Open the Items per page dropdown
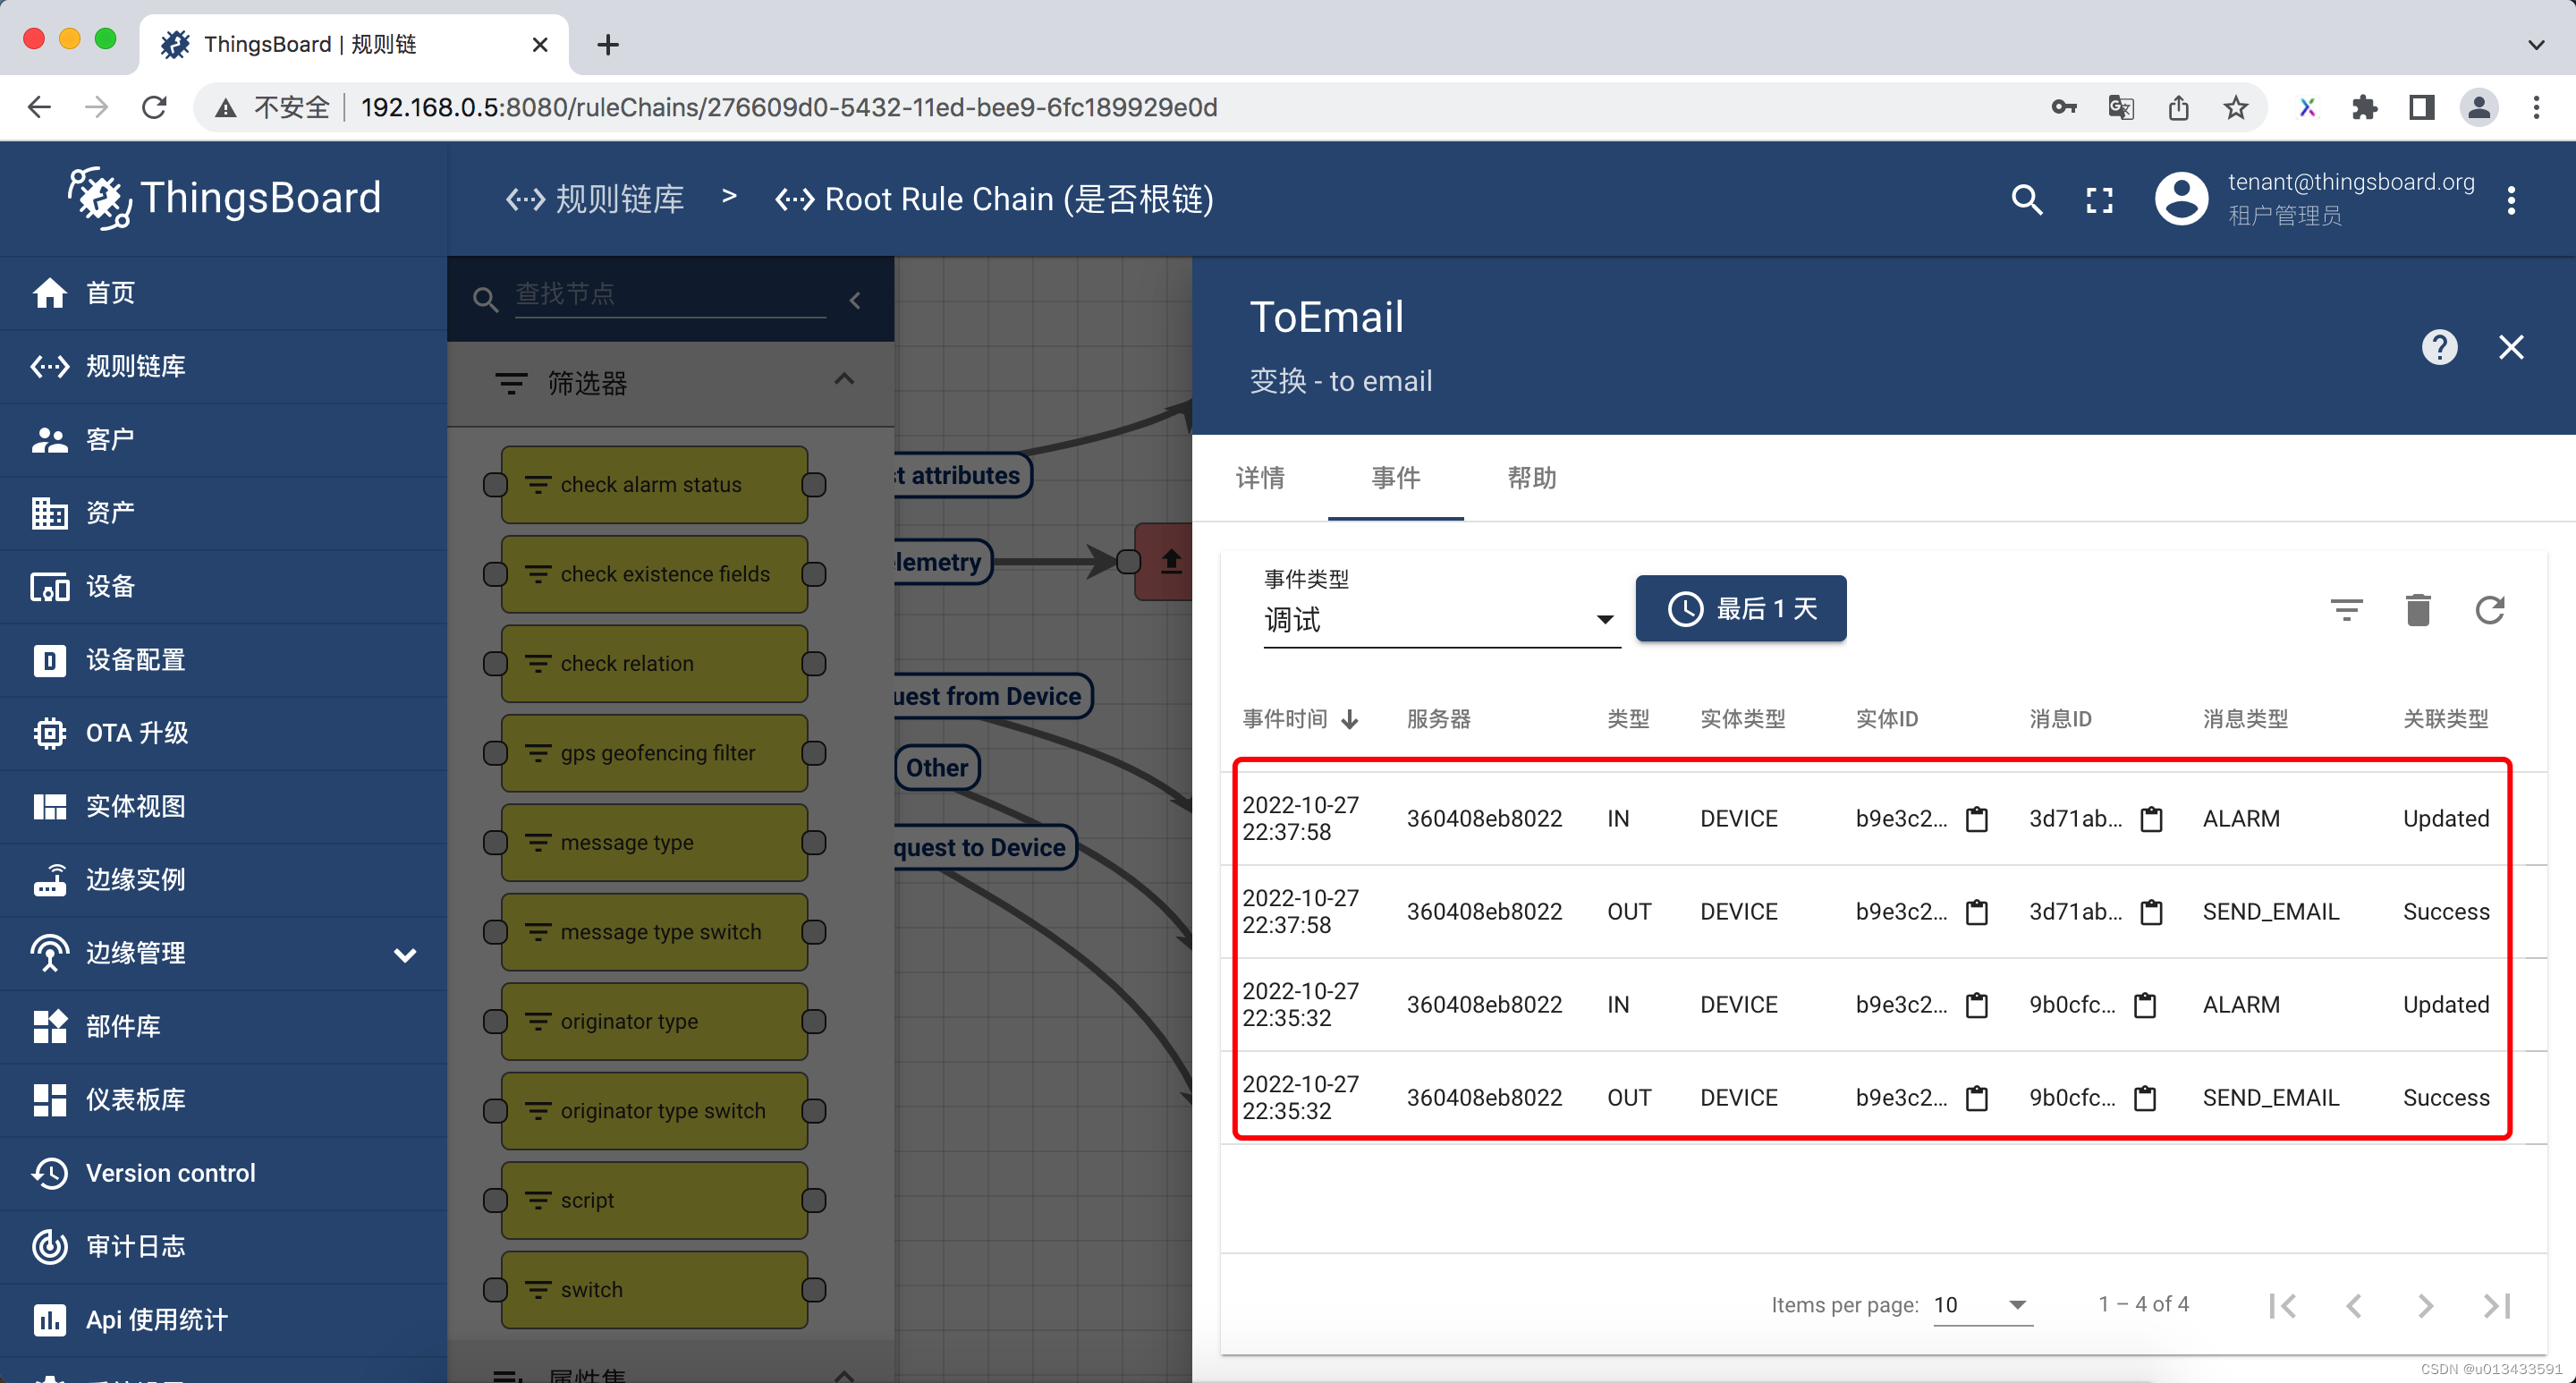Viewport: 2576px width, 1383px height. click(1982, 1305)
